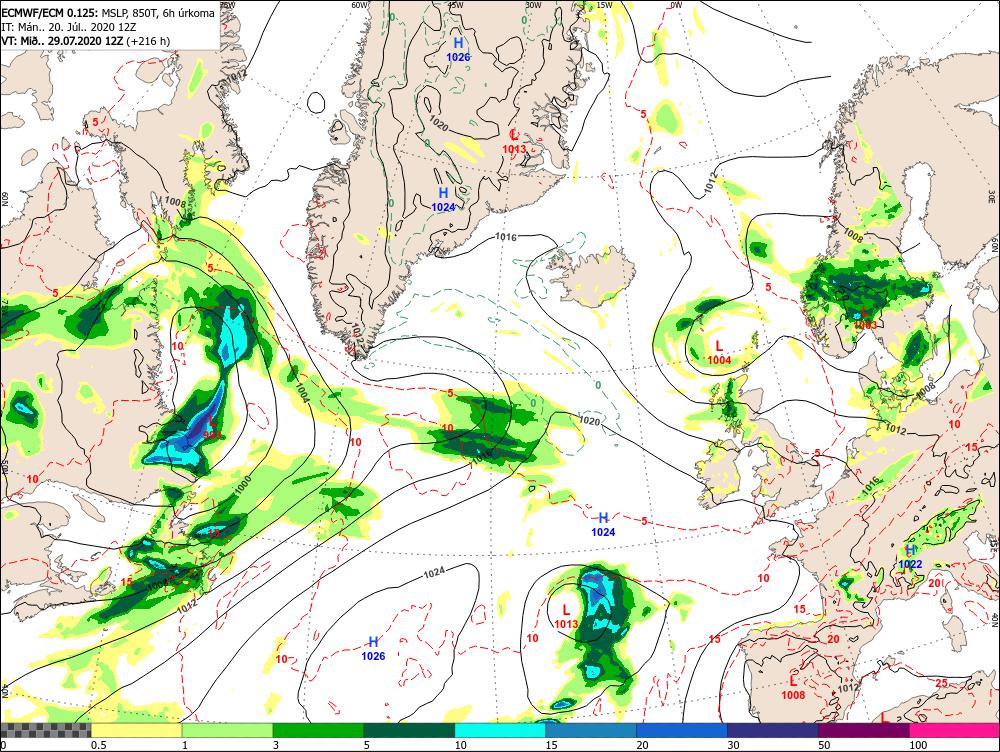The image size is (1000, 752).
Task: Click the H 1022 high over the Alps
Action: pos(910,557)
